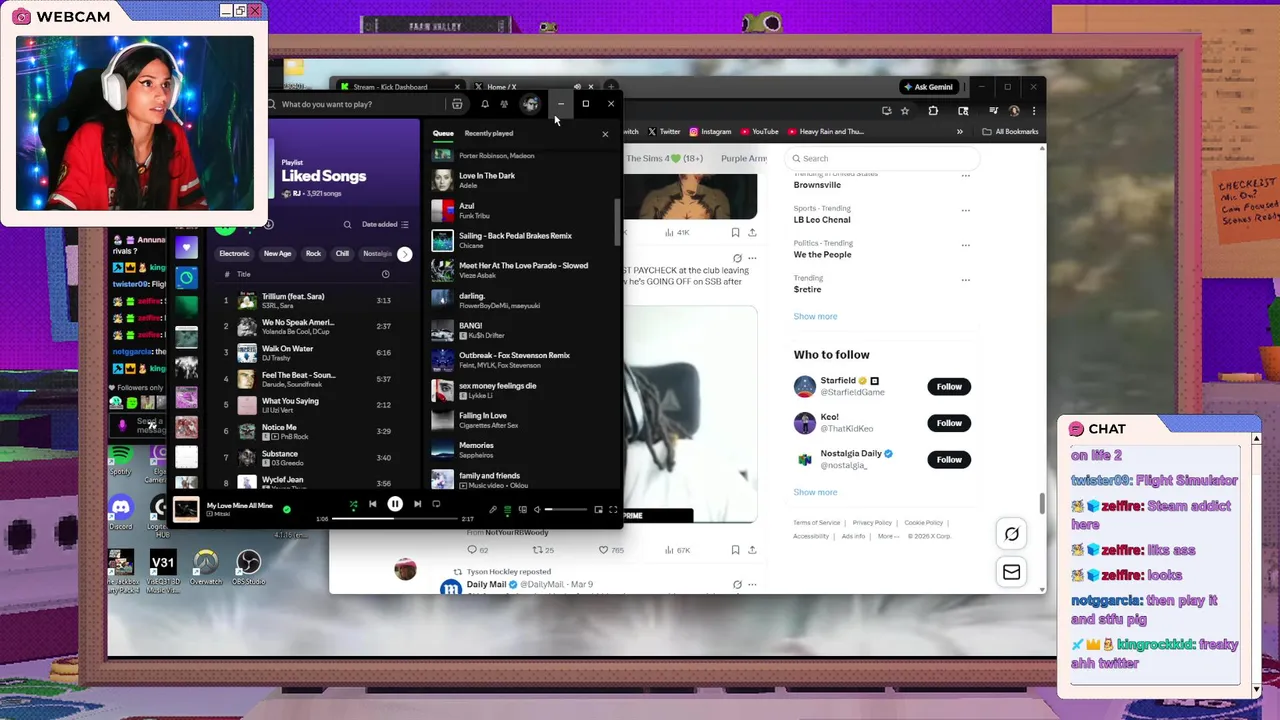Enter Spotify full screen mode

613,510
